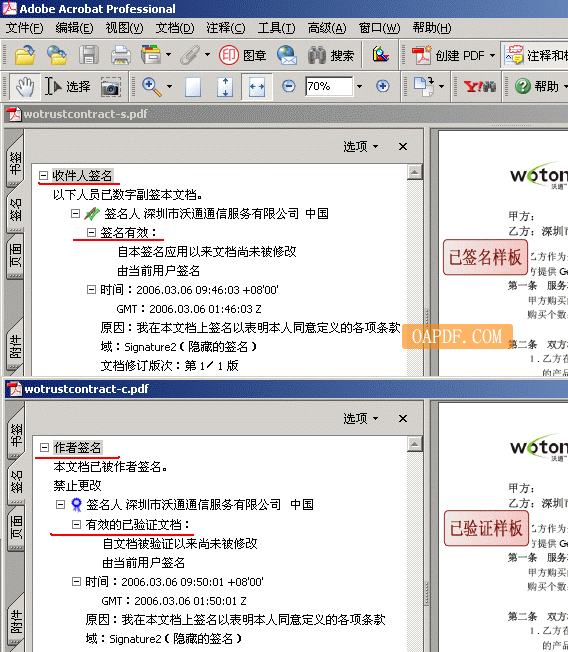Viewport: 568px width, 652px height.
Task: Open the paperclip attach dropdown arrow
Action: coord(207,54)
